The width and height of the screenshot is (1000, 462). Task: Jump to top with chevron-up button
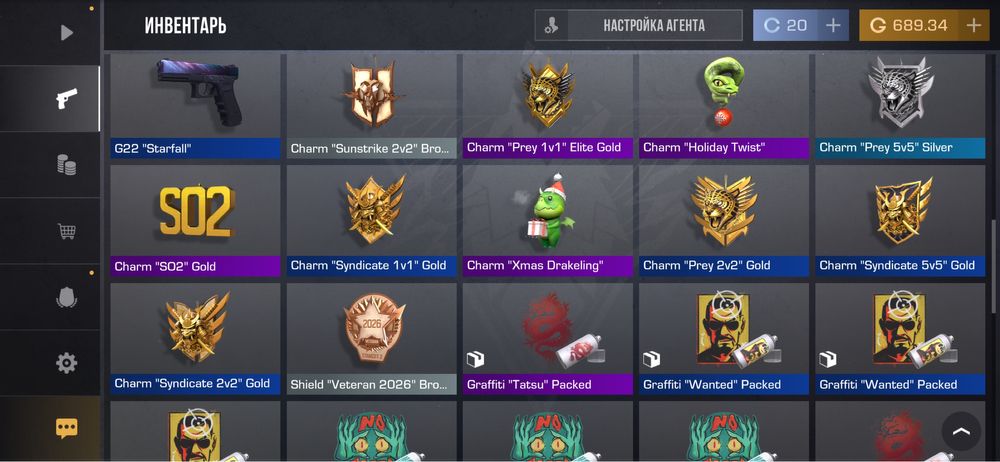961,431
